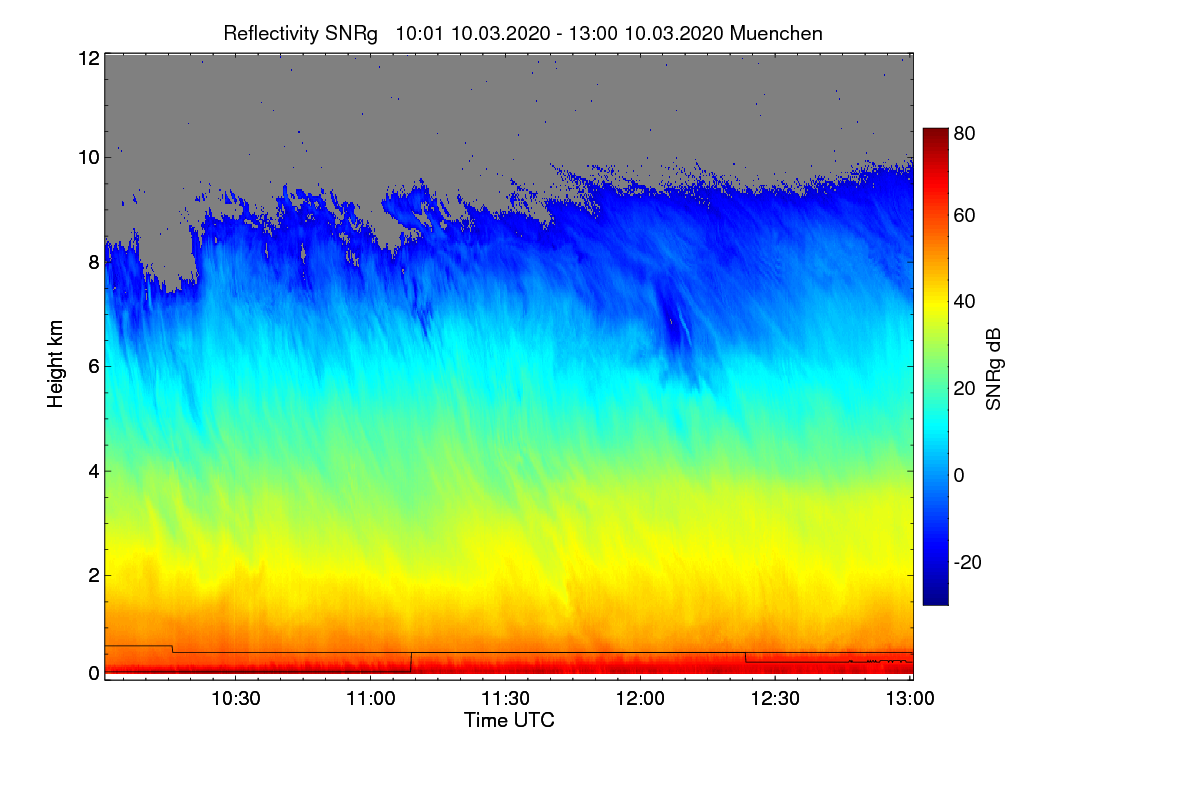The height and width of the screenshot is (800, 1200).
Task: Click the dark red top of colorbar
Action: (935, 135)
